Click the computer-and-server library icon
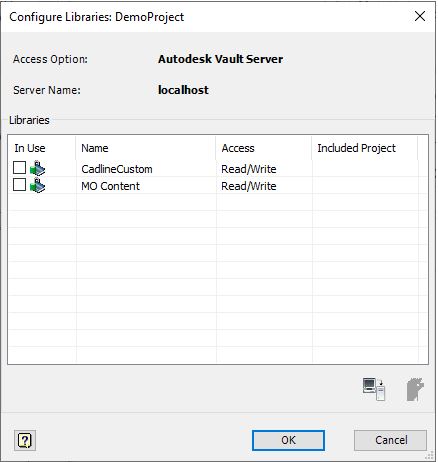Screen dimensions: 438x462 374,389
